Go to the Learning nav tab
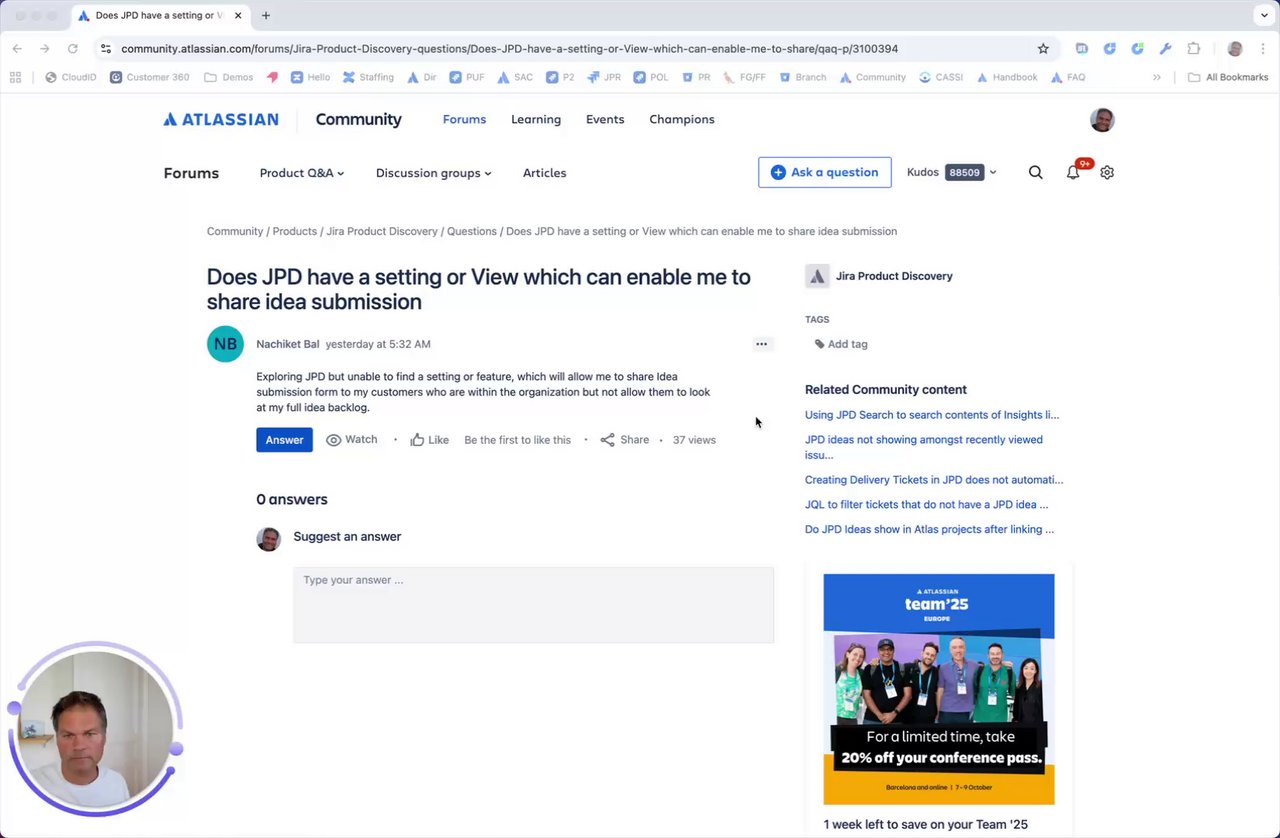 (536, 119)
